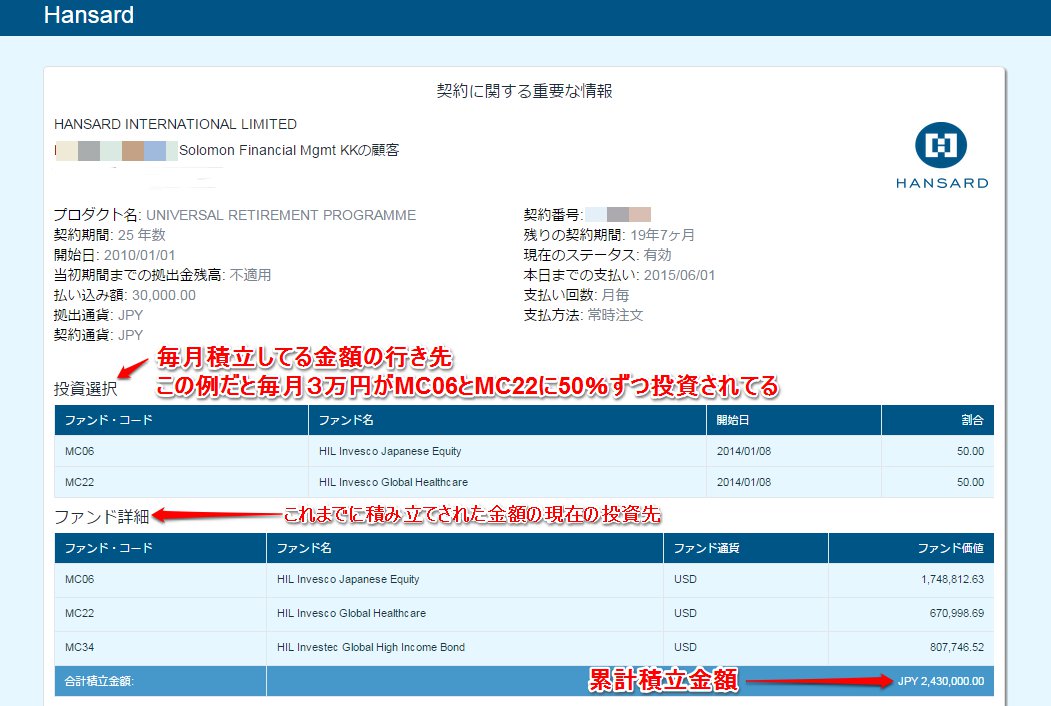
Task: Select the fund value 670,998.69
Action: [956, 613]
